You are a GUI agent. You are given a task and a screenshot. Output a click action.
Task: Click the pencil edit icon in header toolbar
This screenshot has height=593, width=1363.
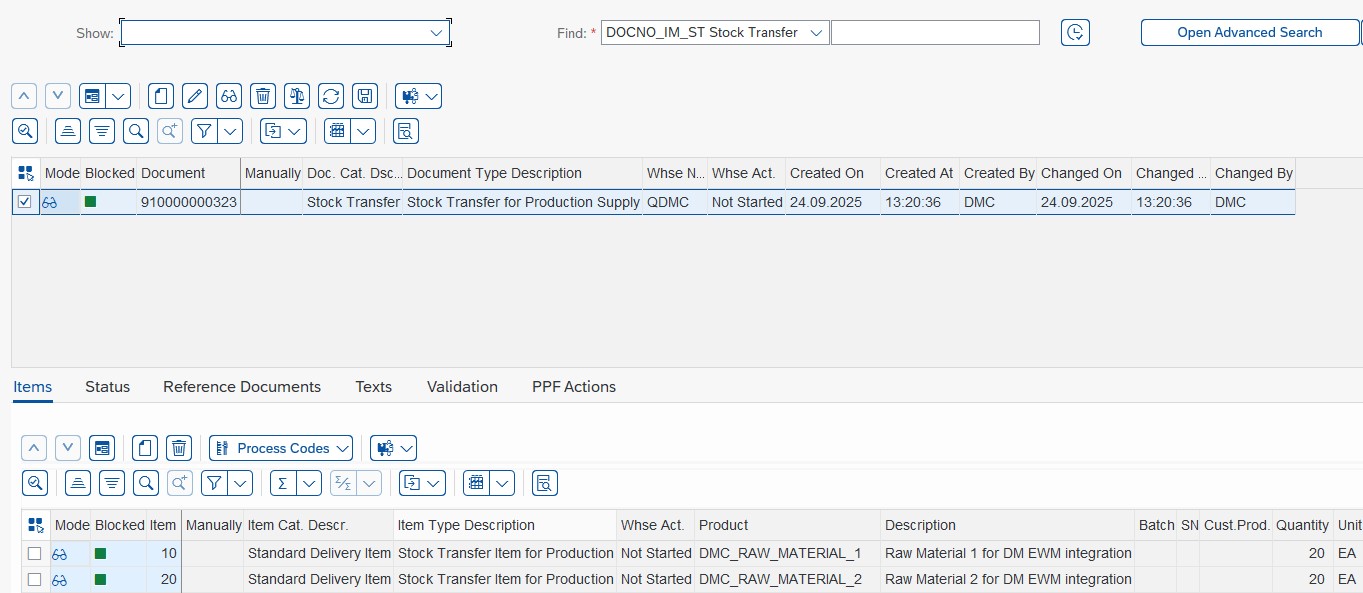[195, 96]
